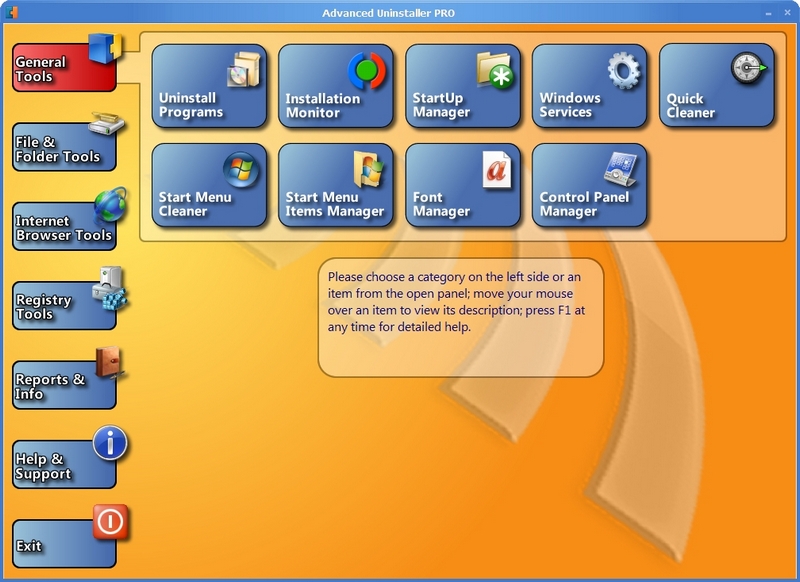
Task: Click the dial icon on Quick Cleaner
Action: (x=748, y=68)
